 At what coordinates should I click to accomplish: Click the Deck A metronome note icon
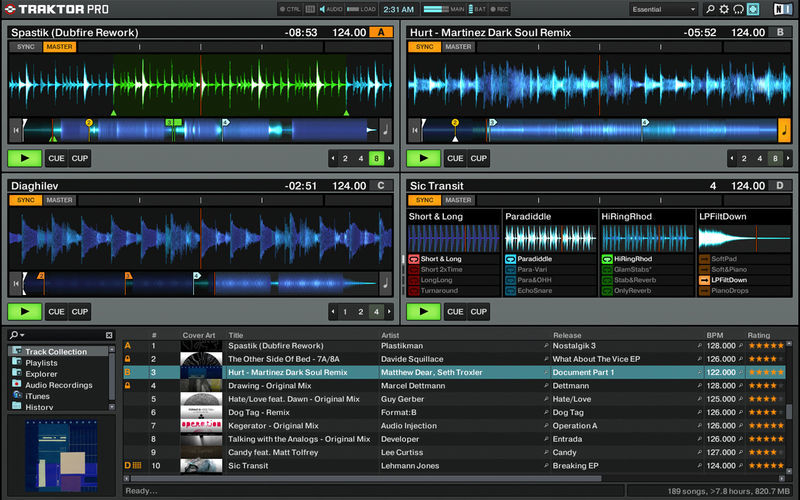coord(385,131)
